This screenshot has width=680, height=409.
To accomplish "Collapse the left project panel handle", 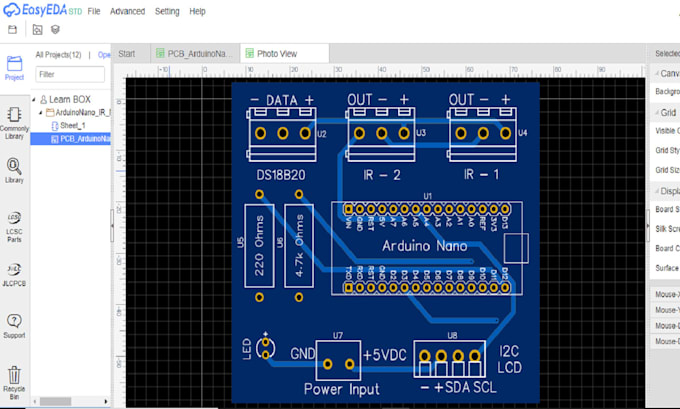I will [112, 226].
